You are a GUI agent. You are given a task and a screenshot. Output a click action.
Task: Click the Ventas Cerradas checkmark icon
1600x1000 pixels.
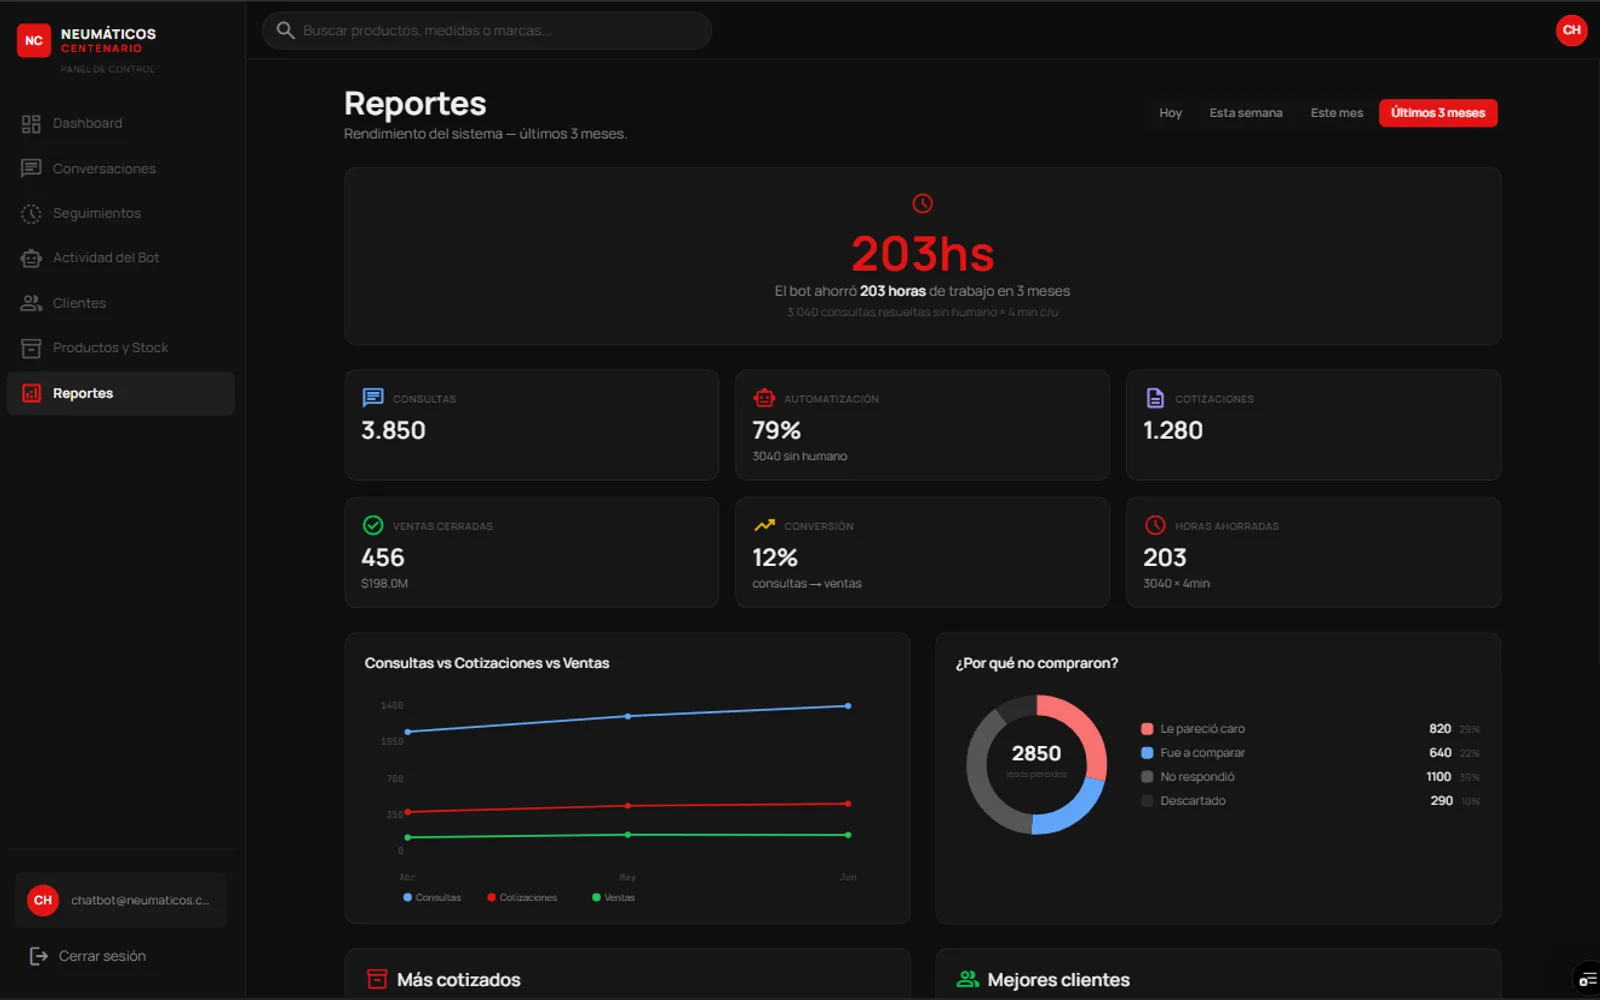point(373,525)
